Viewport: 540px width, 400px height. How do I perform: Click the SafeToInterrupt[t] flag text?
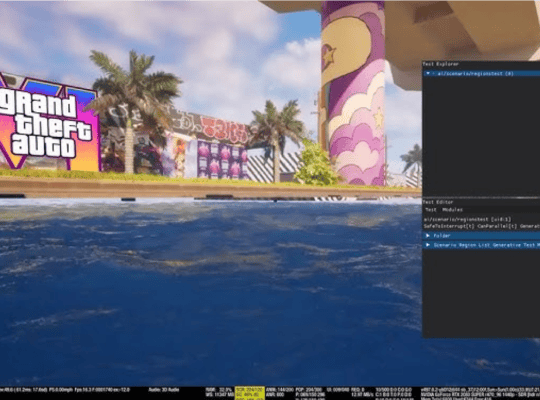(x=449, y=226)
